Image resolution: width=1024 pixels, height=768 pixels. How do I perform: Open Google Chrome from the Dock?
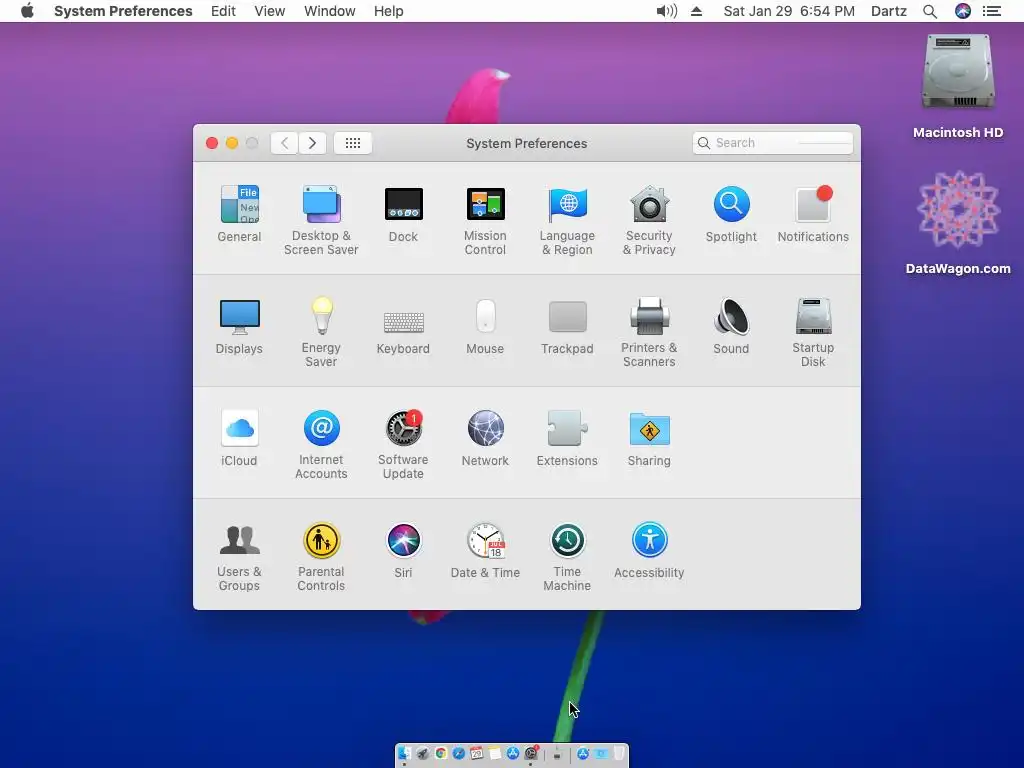coord(441,754)
